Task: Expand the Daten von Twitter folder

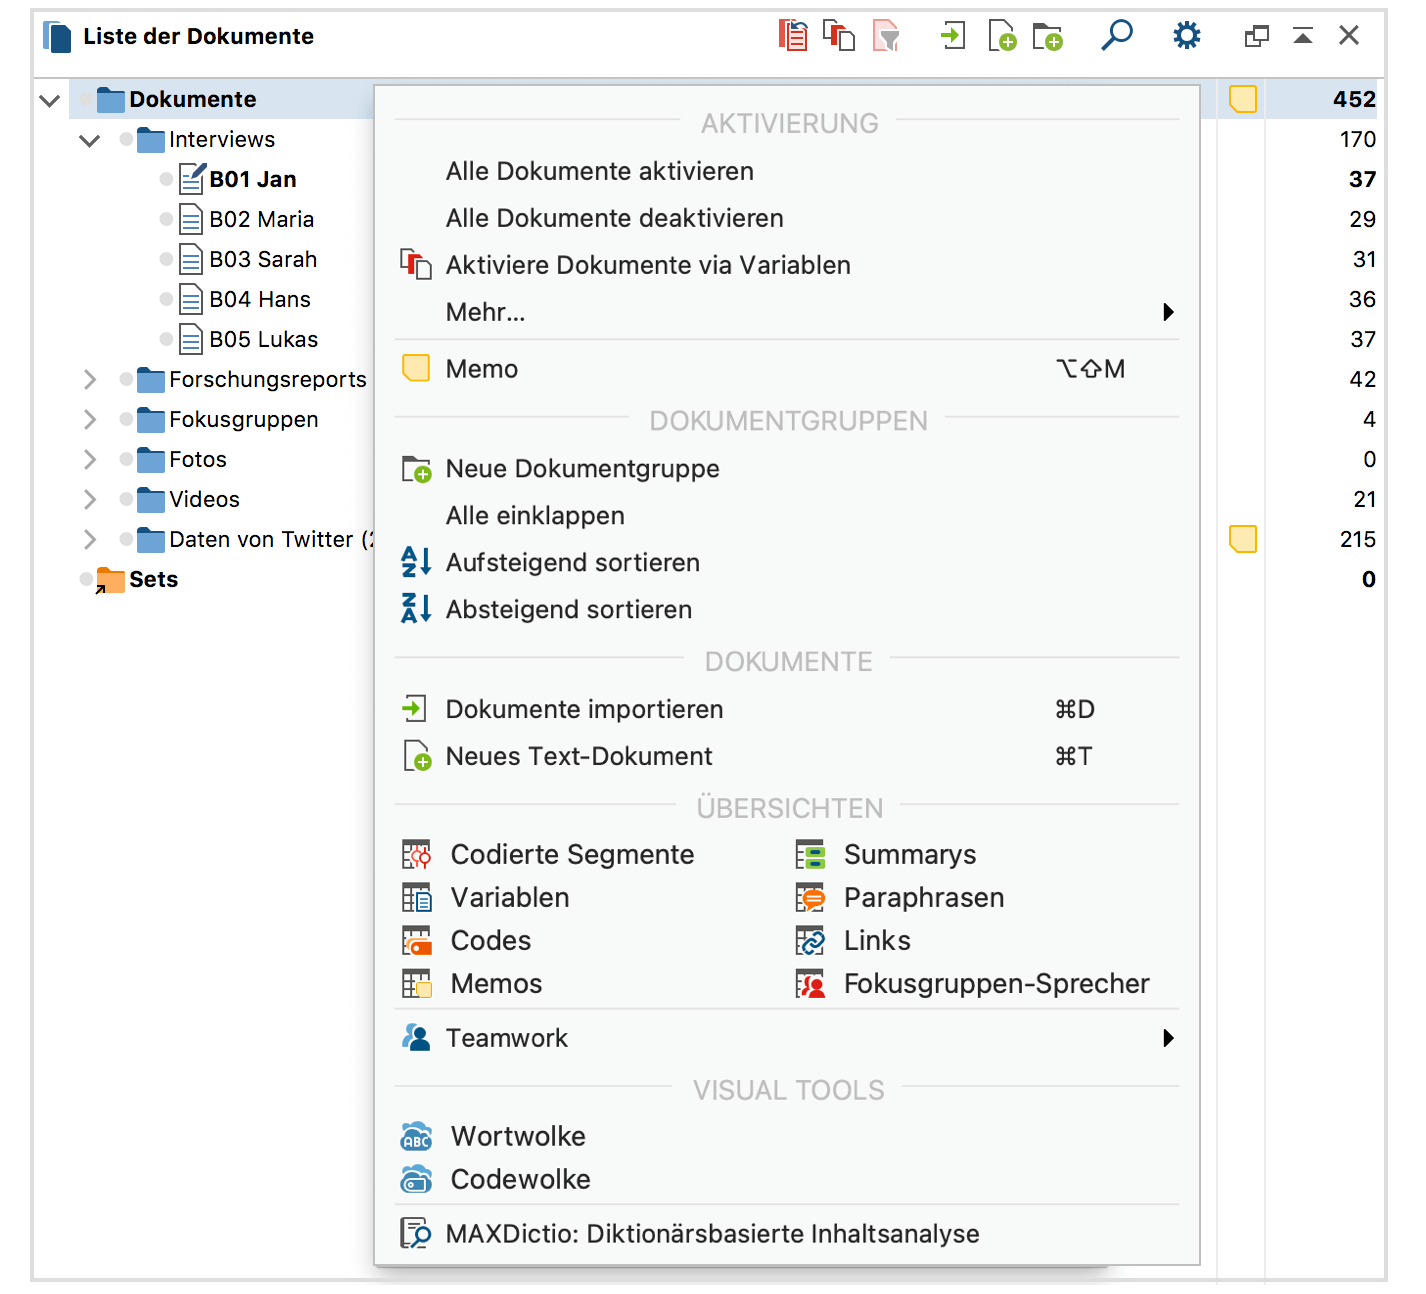Action: (90, 539)
